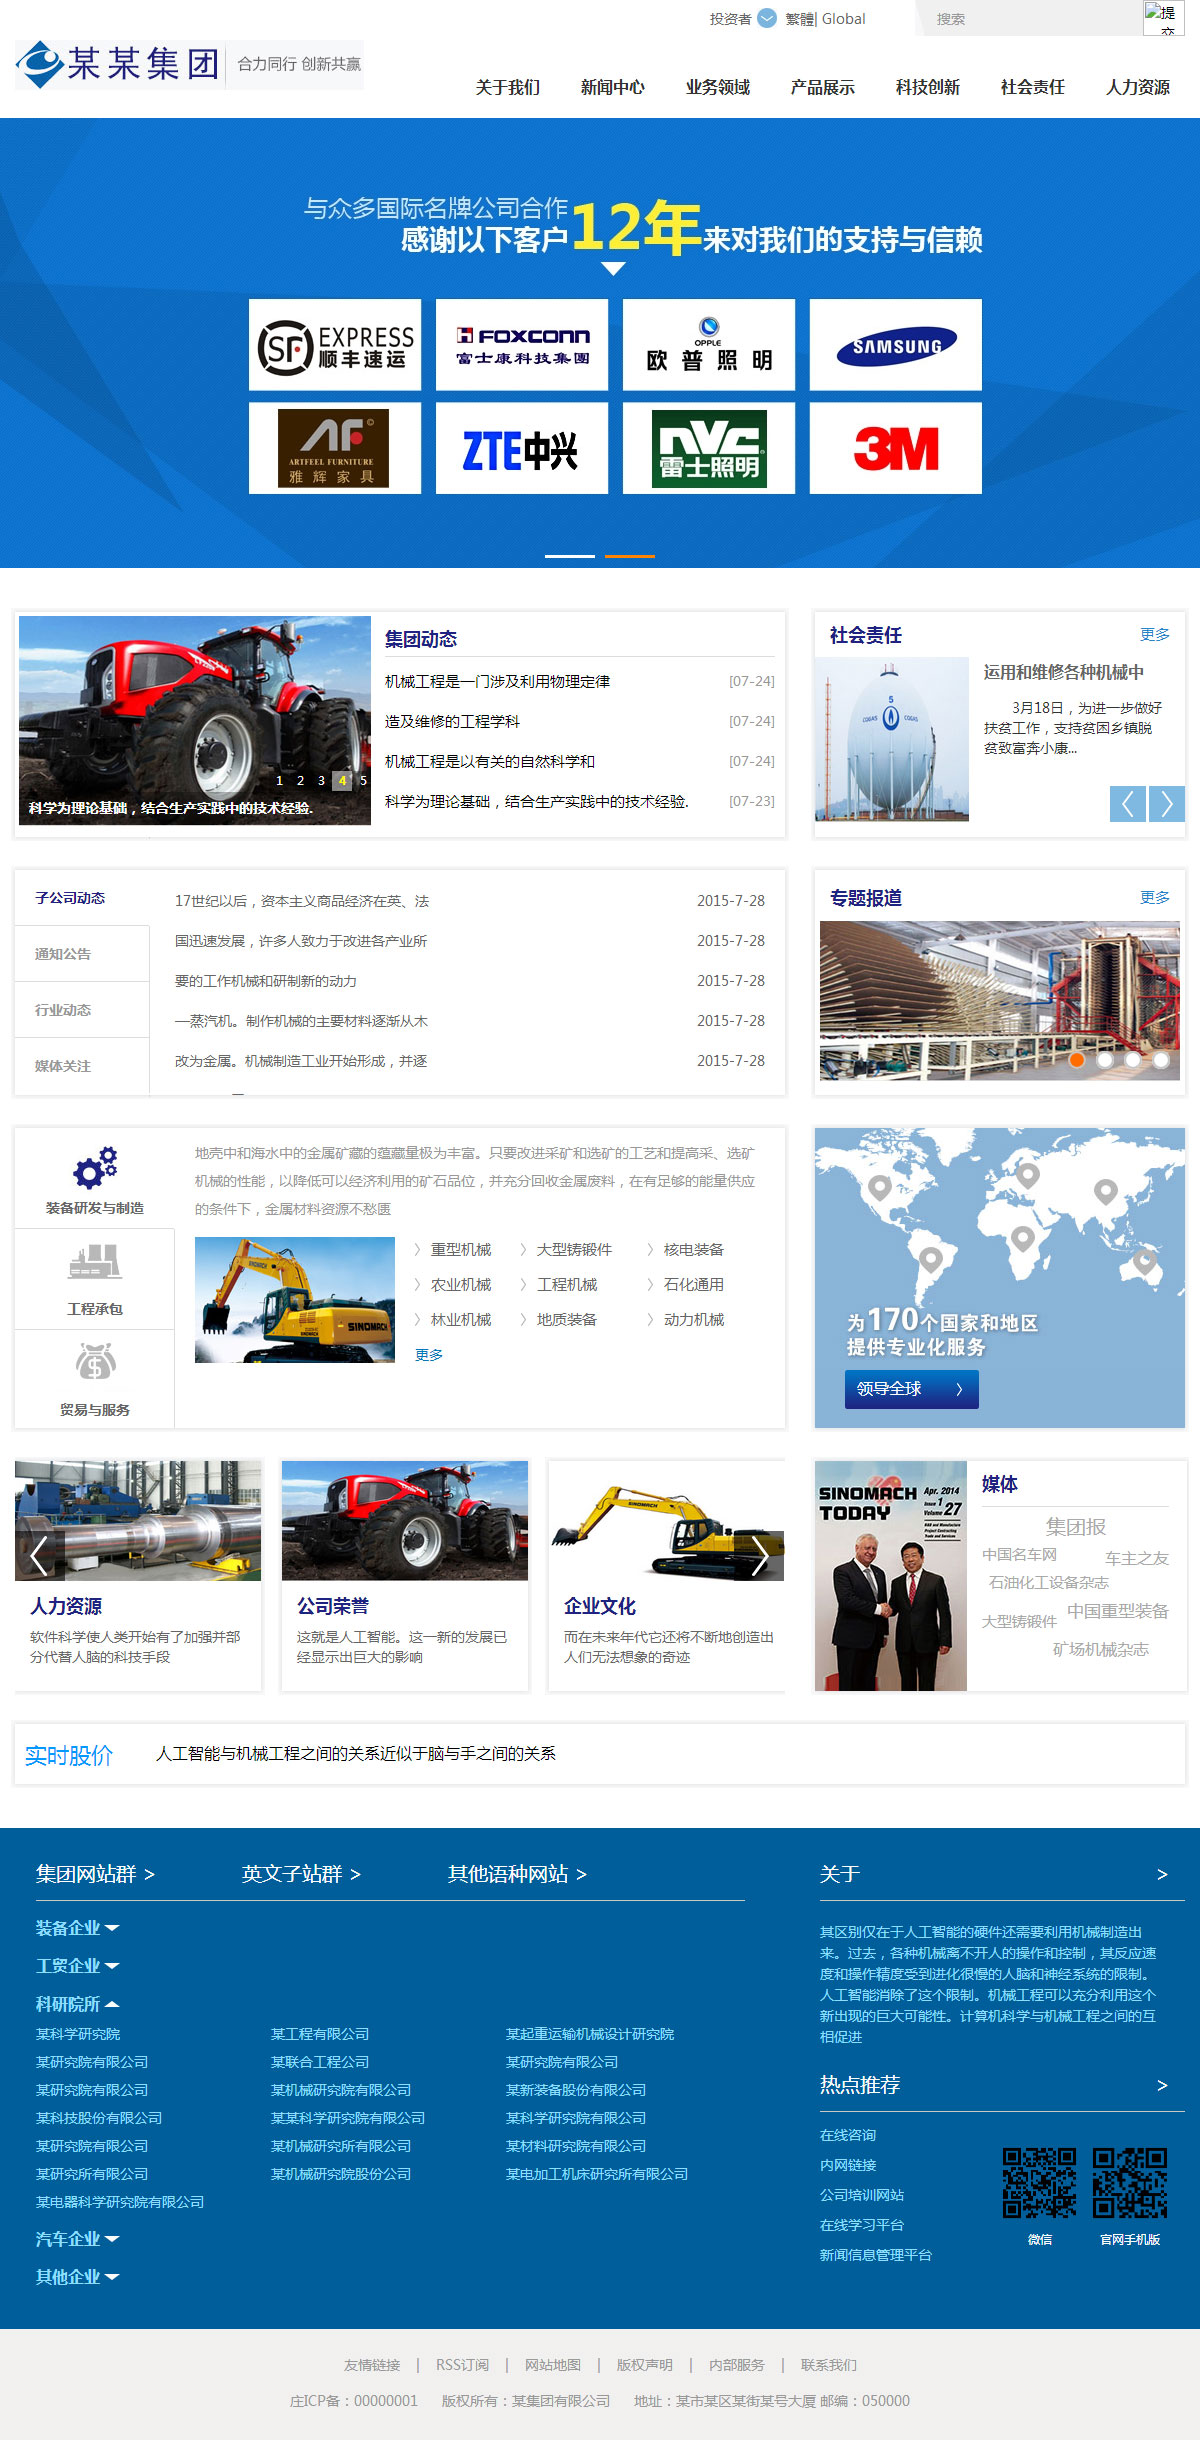Click the Samsung logo tile
1200x2440 pixels.
pos(895,345)
